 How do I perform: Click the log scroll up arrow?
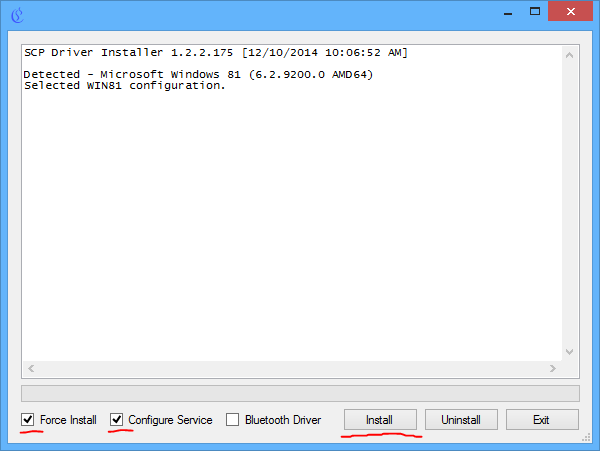coord(569,55)
